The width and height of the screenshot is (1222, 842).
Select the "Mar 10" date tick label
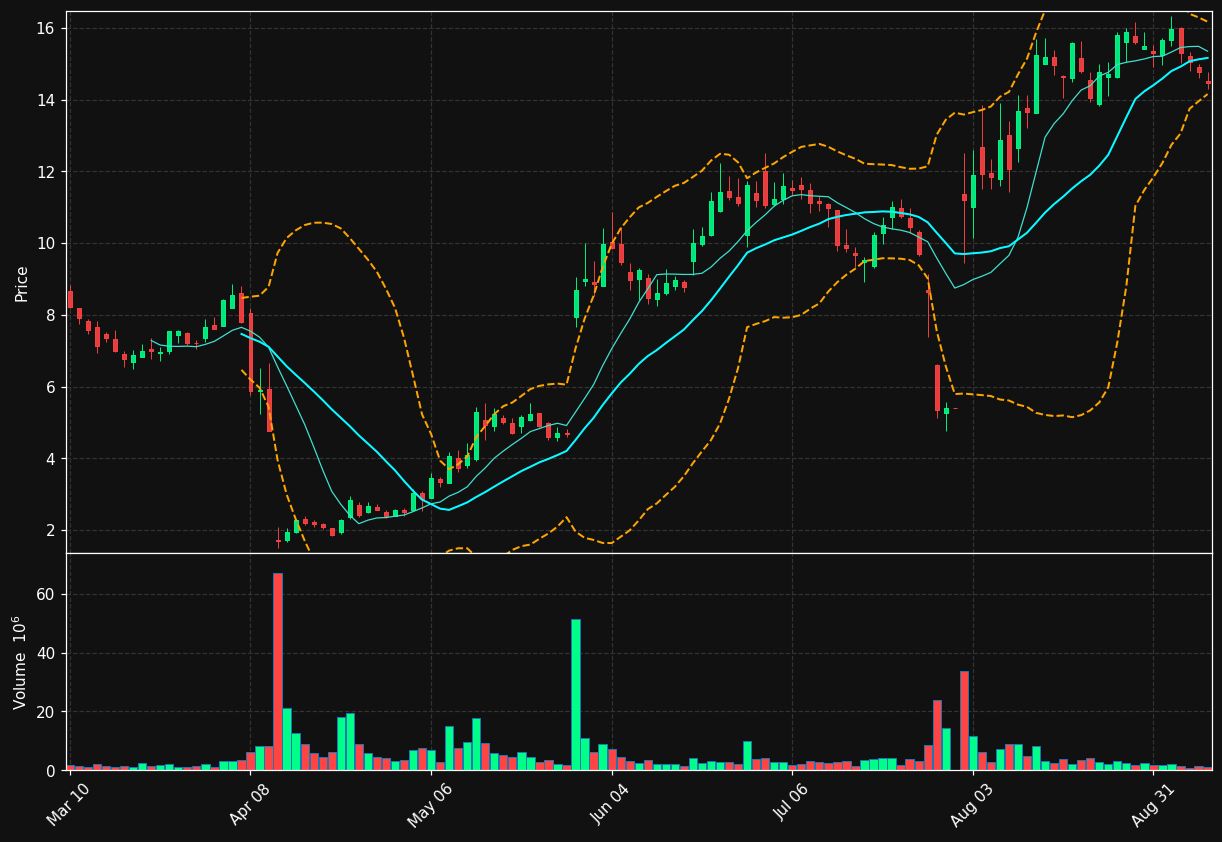[x=67, y=805]
